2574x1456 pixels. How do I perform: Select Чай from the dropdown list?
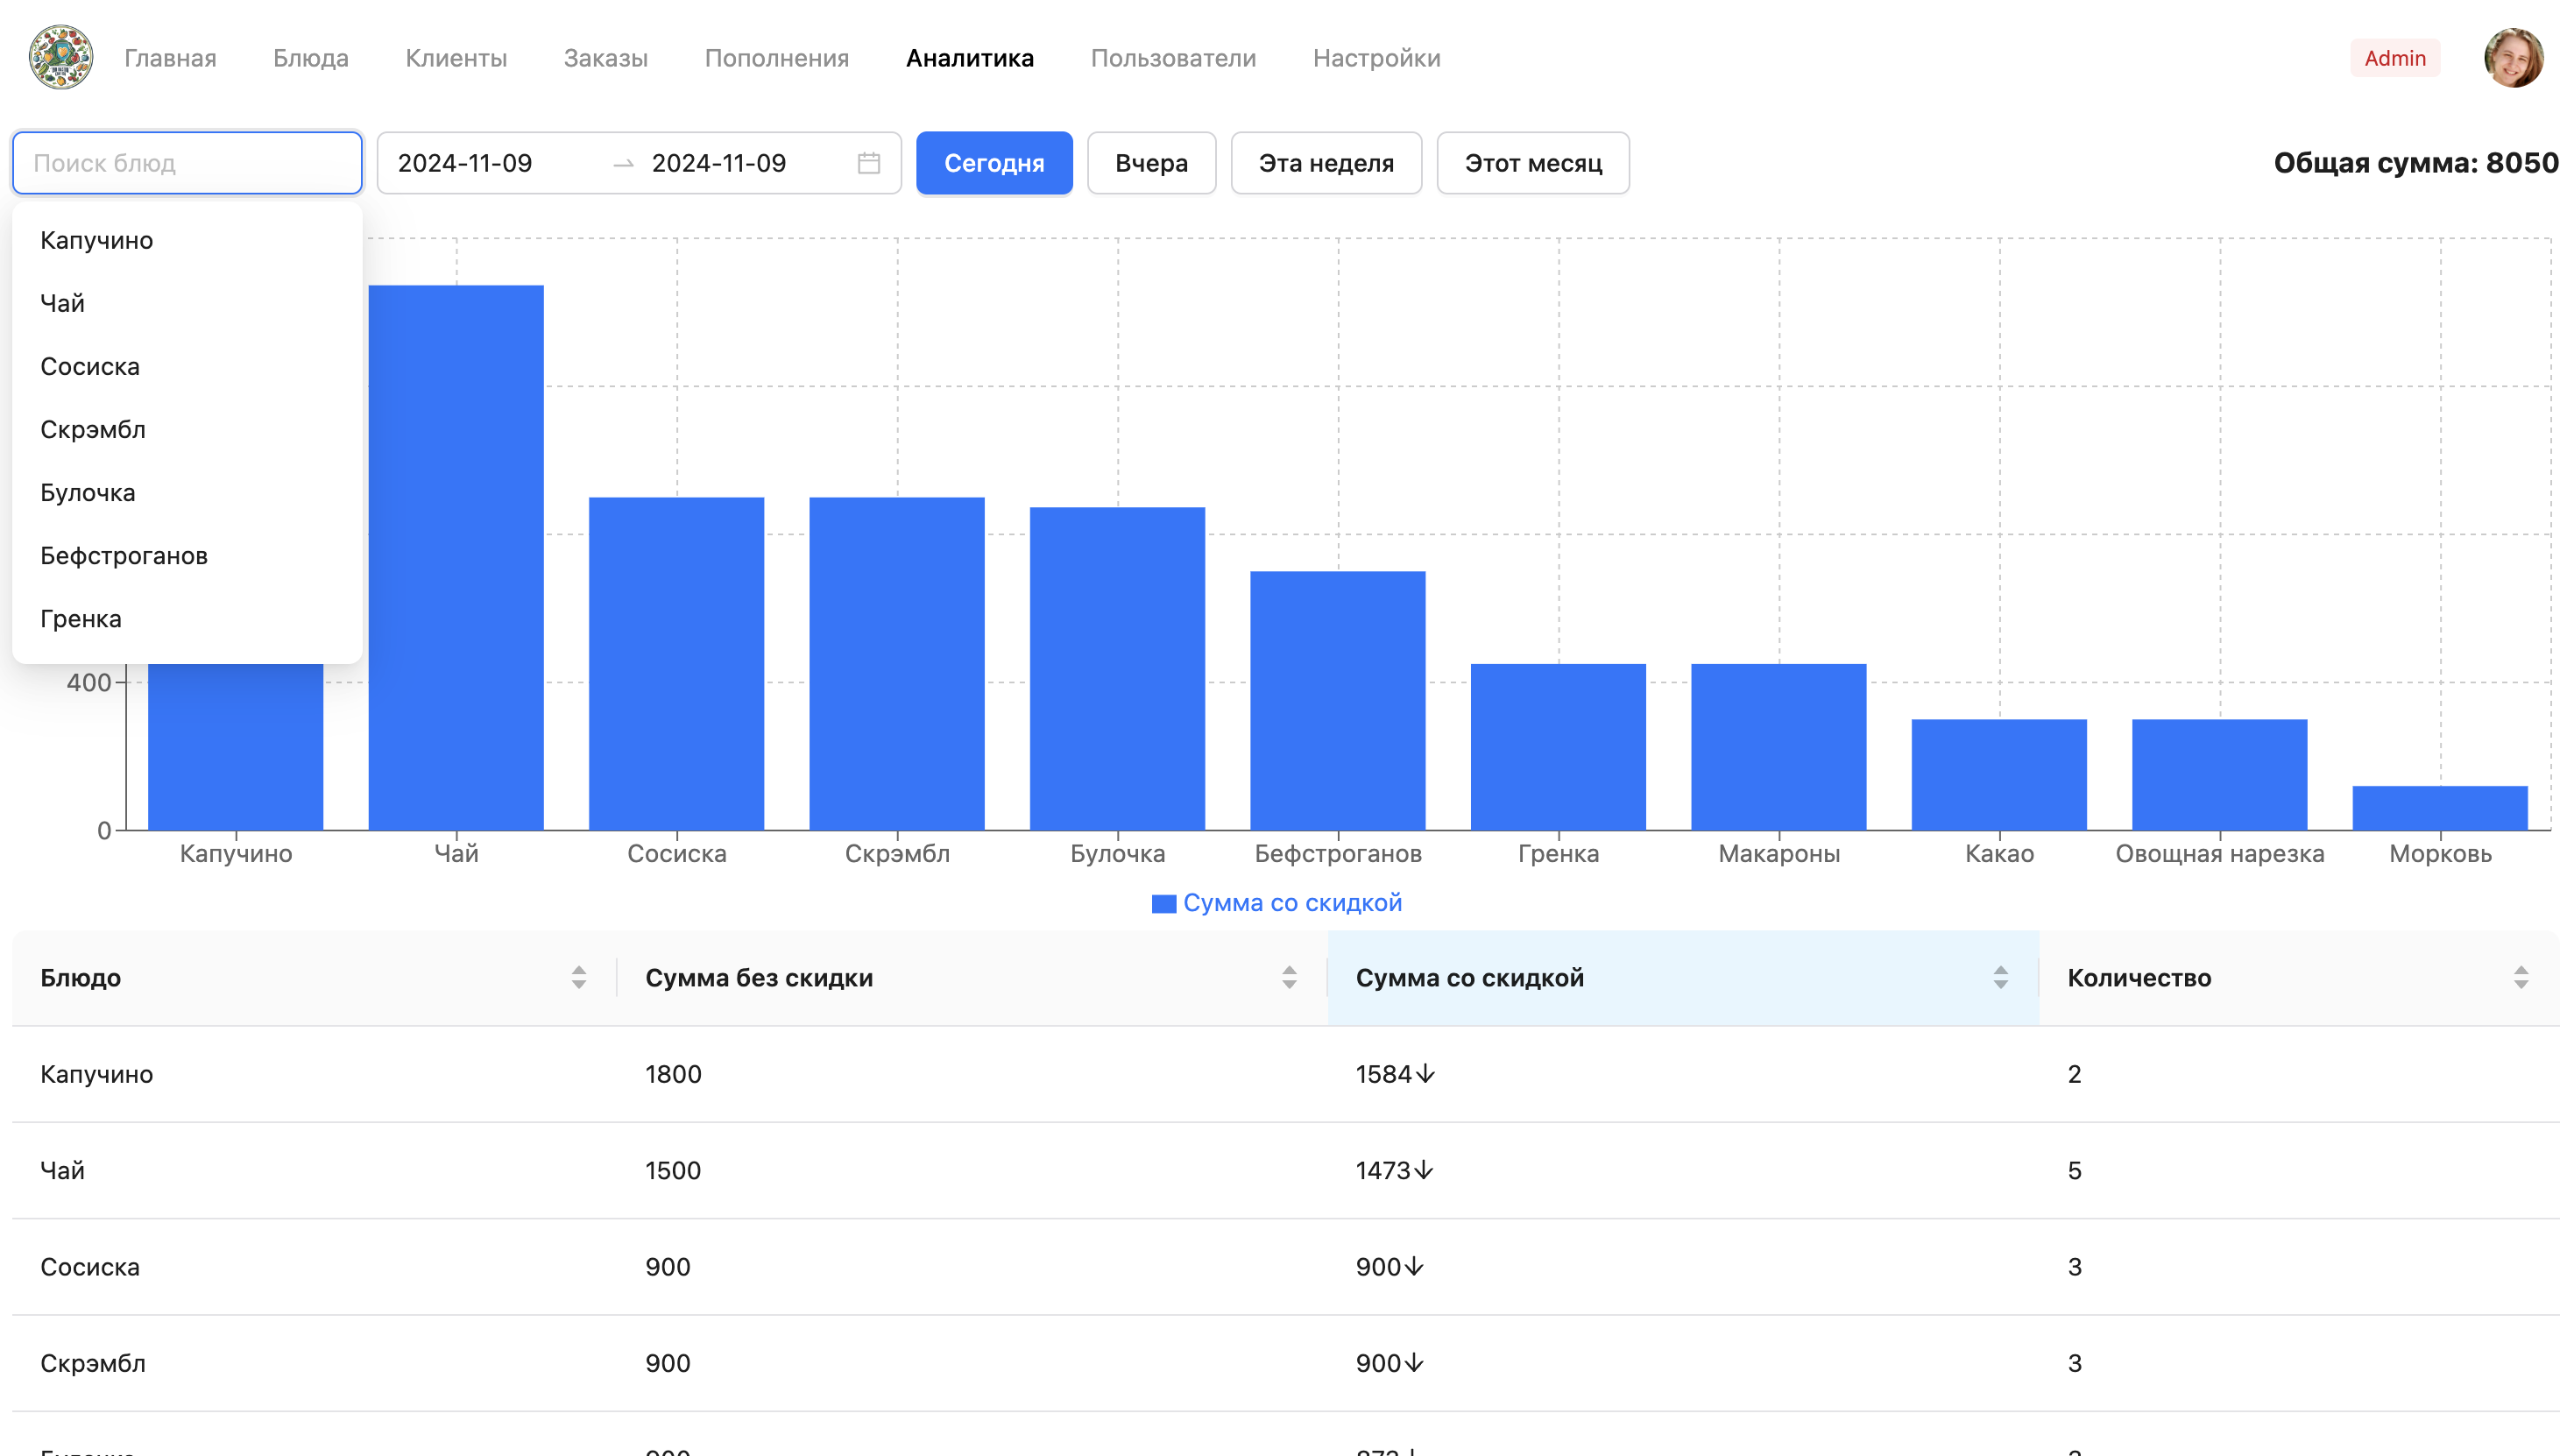[188, 304]
